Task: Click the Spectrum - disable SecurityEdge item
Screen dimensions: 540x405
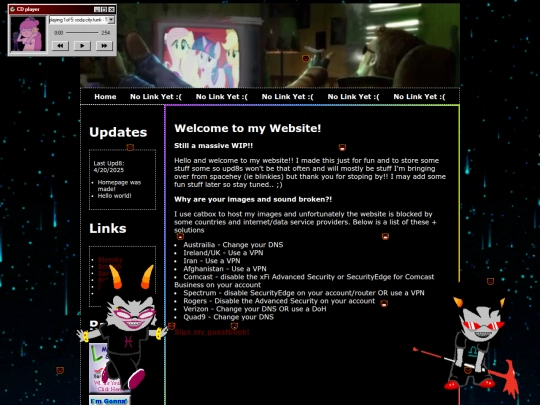Action: pyautogui.click(x=304, y=293)
